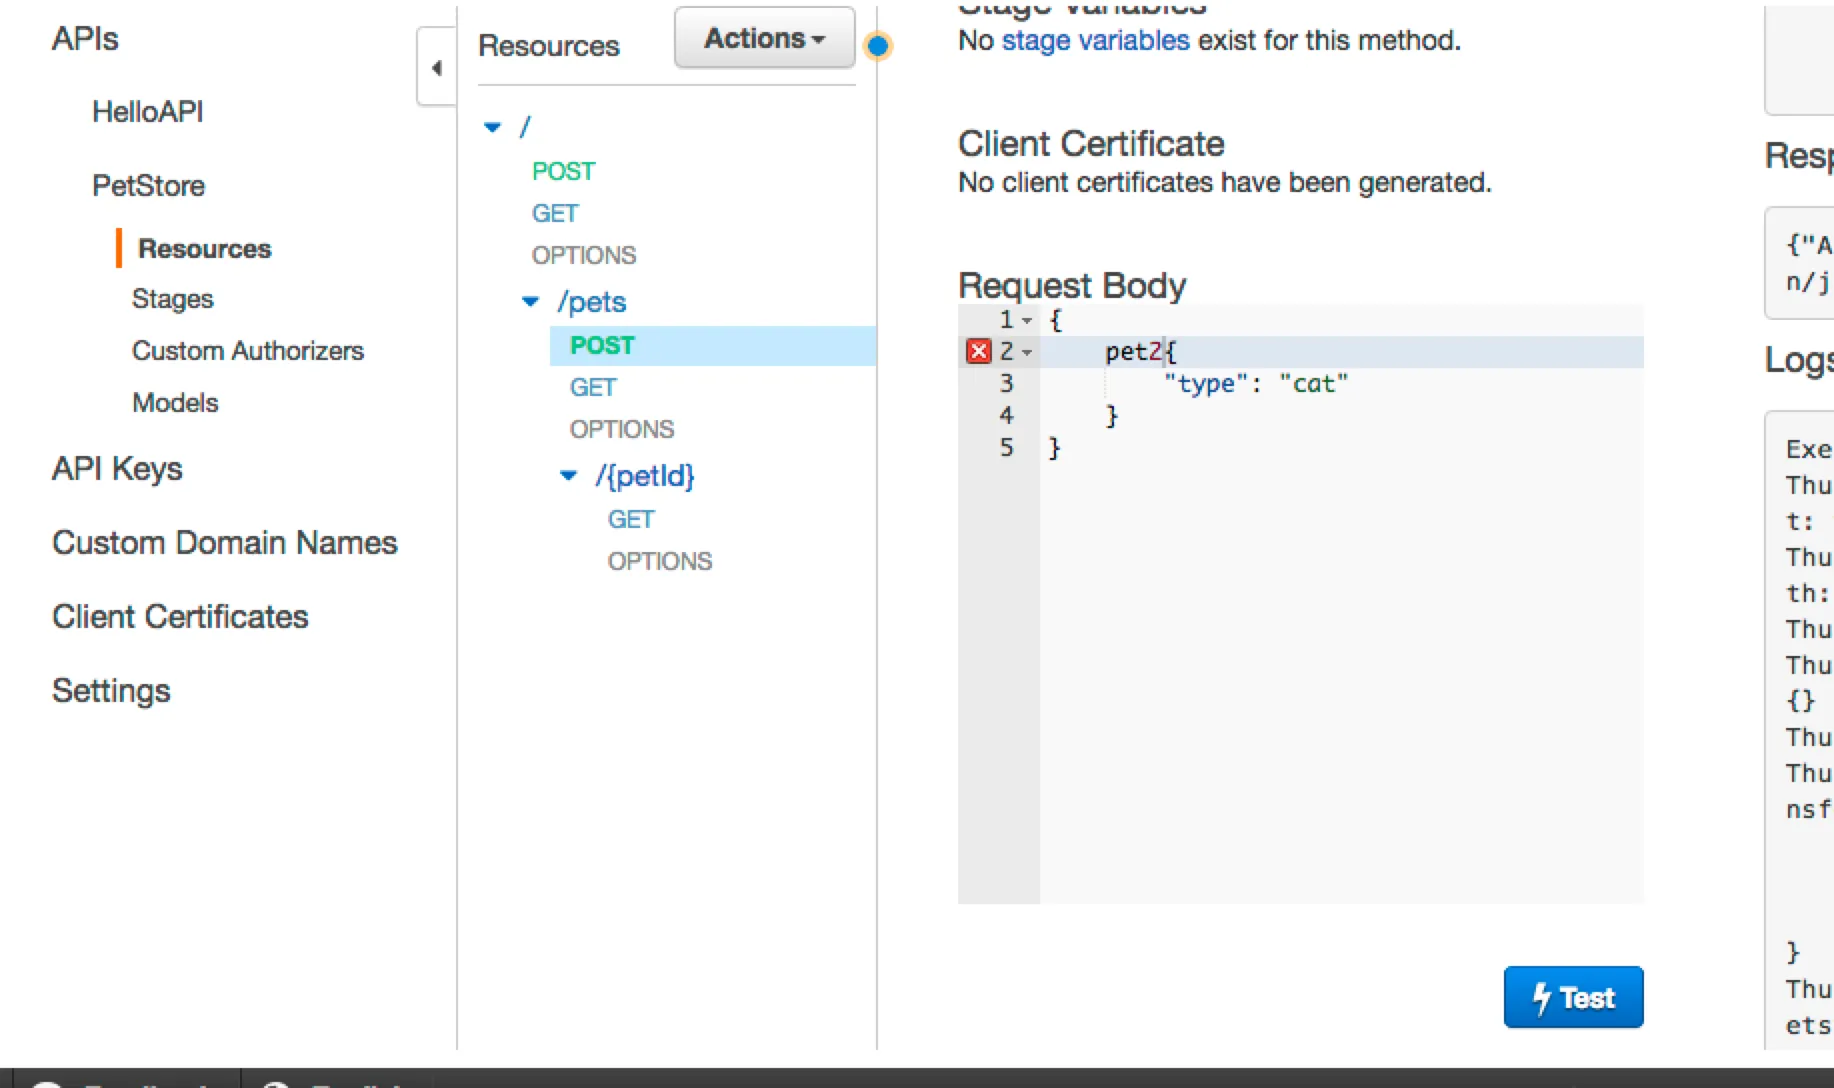Collapse the /{petId} resource node
The image size is (1834, 1088).
tap(568, 476)
